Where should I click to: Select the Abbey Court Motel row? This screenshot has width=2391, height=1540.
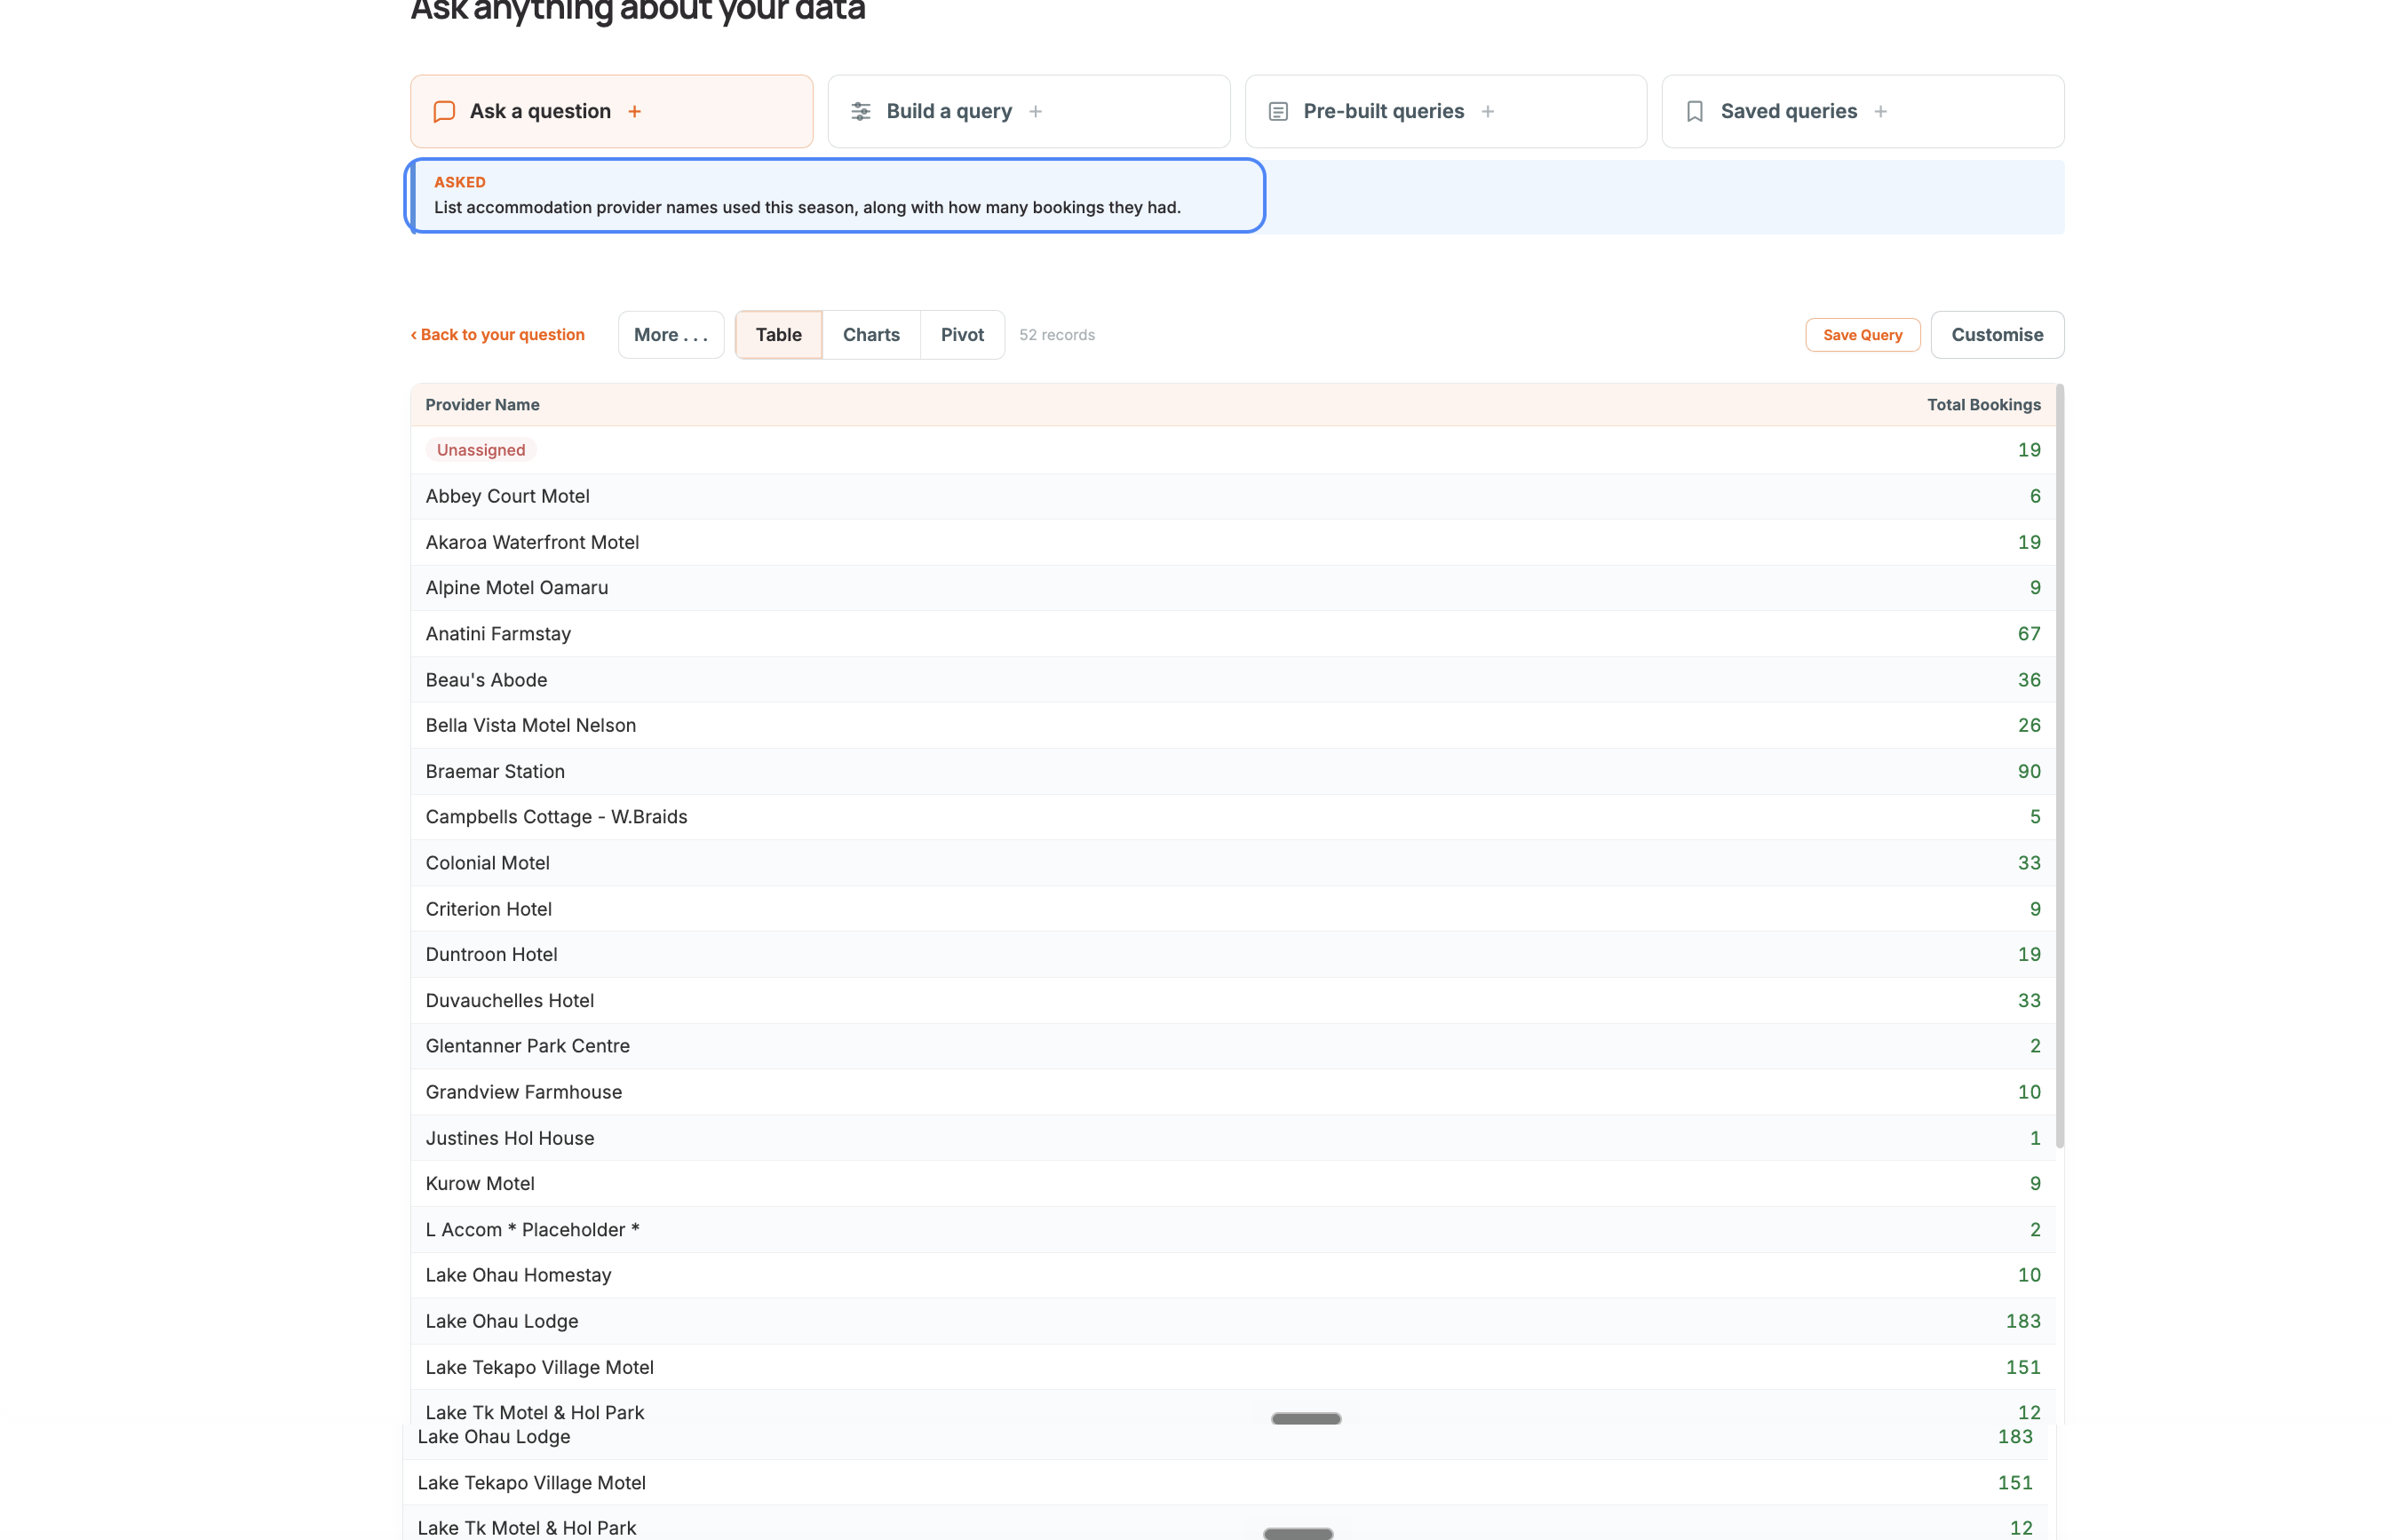(x=1232, y=496)
